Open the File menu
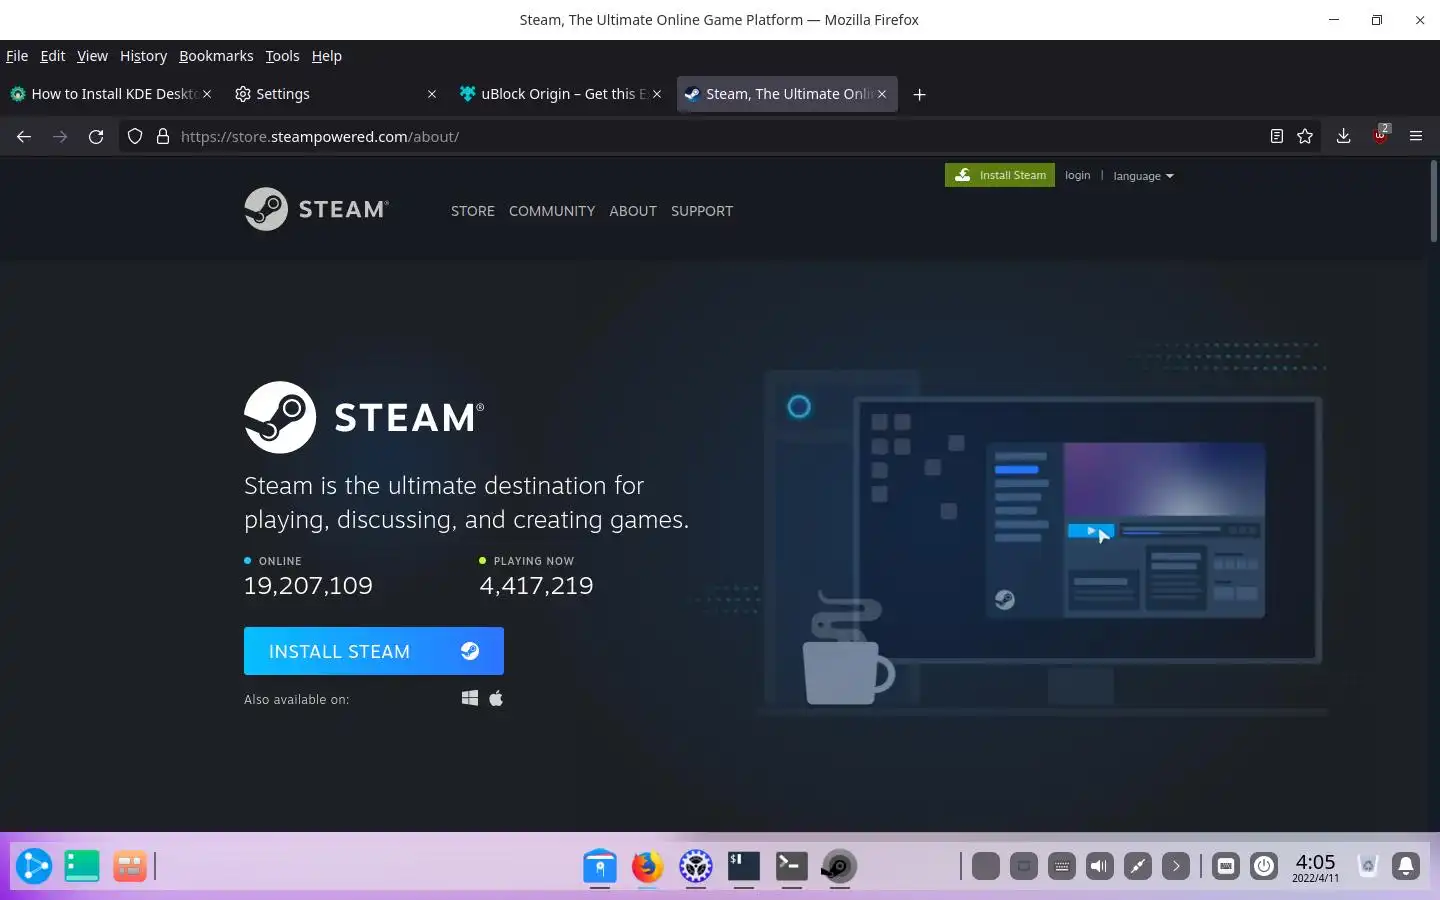 (17, 56)
